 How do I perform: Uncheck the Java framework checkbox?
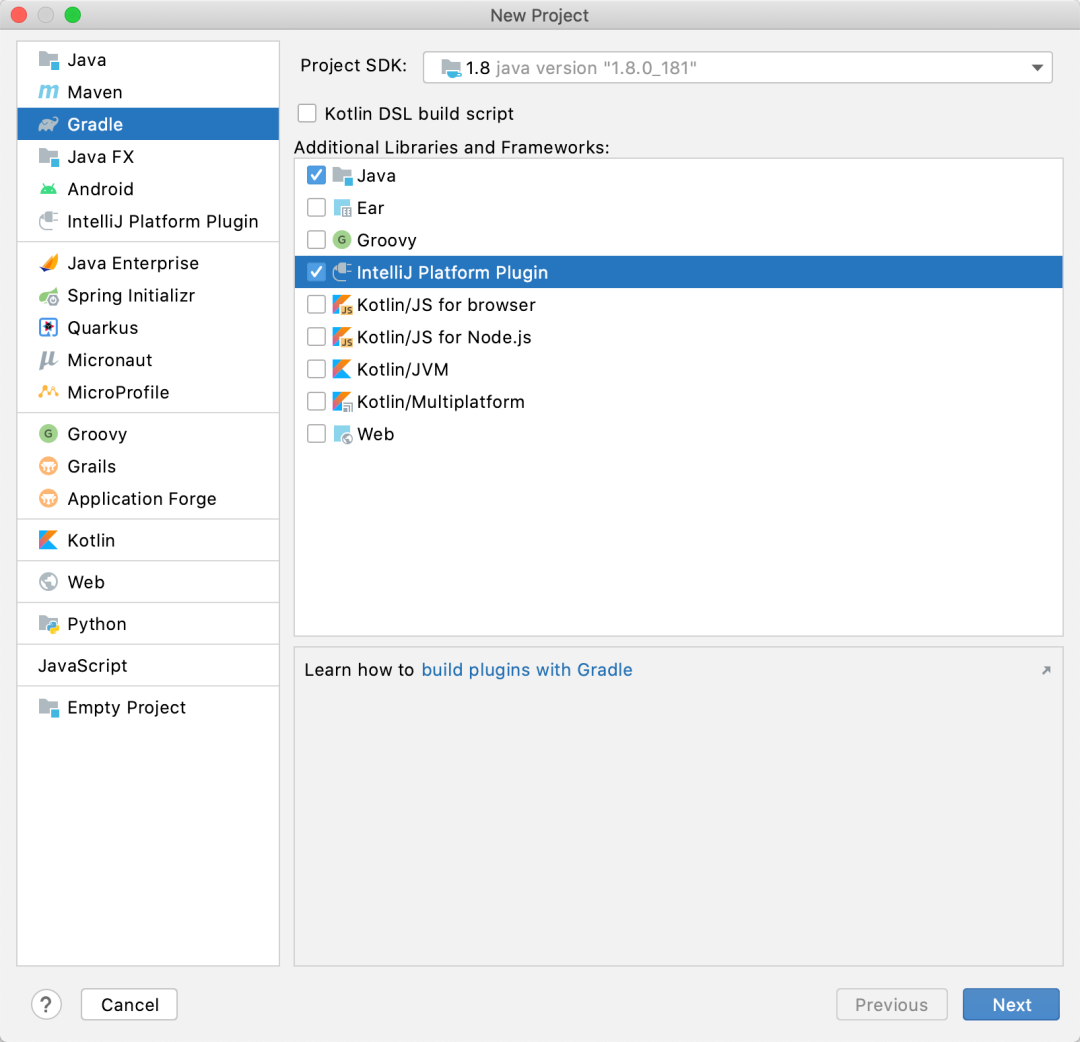316,175
